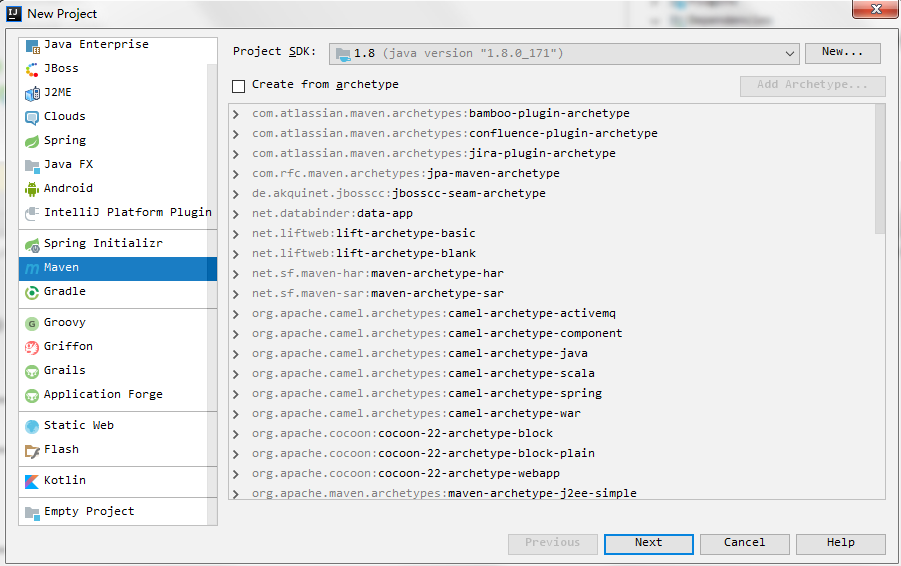Click the Gradle icon

(x=32, y=292)
